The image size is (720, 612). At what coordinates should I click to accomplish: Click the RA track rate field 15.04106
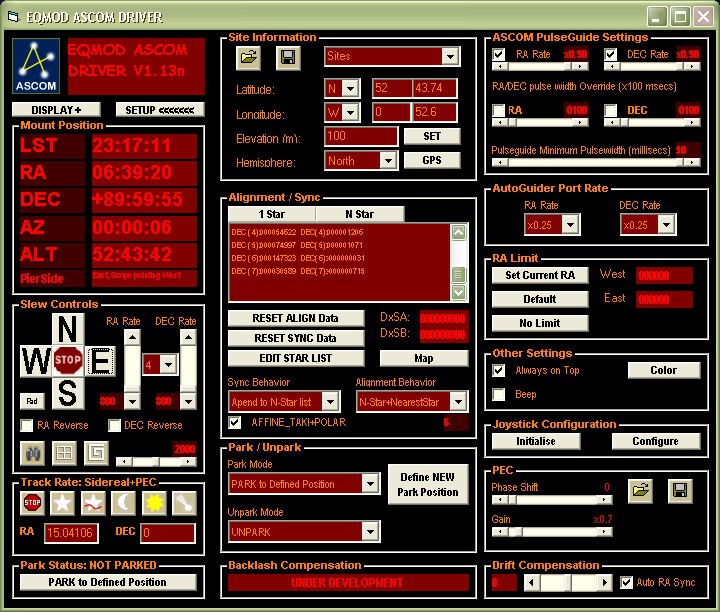point(71,533)
